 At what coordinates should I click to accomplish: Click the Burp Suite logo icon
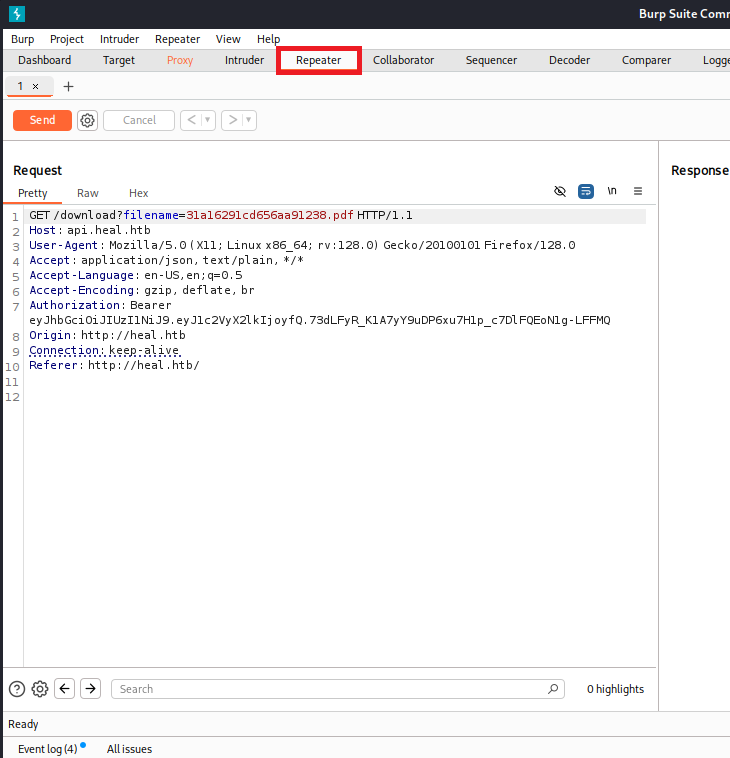pos(16,14)
